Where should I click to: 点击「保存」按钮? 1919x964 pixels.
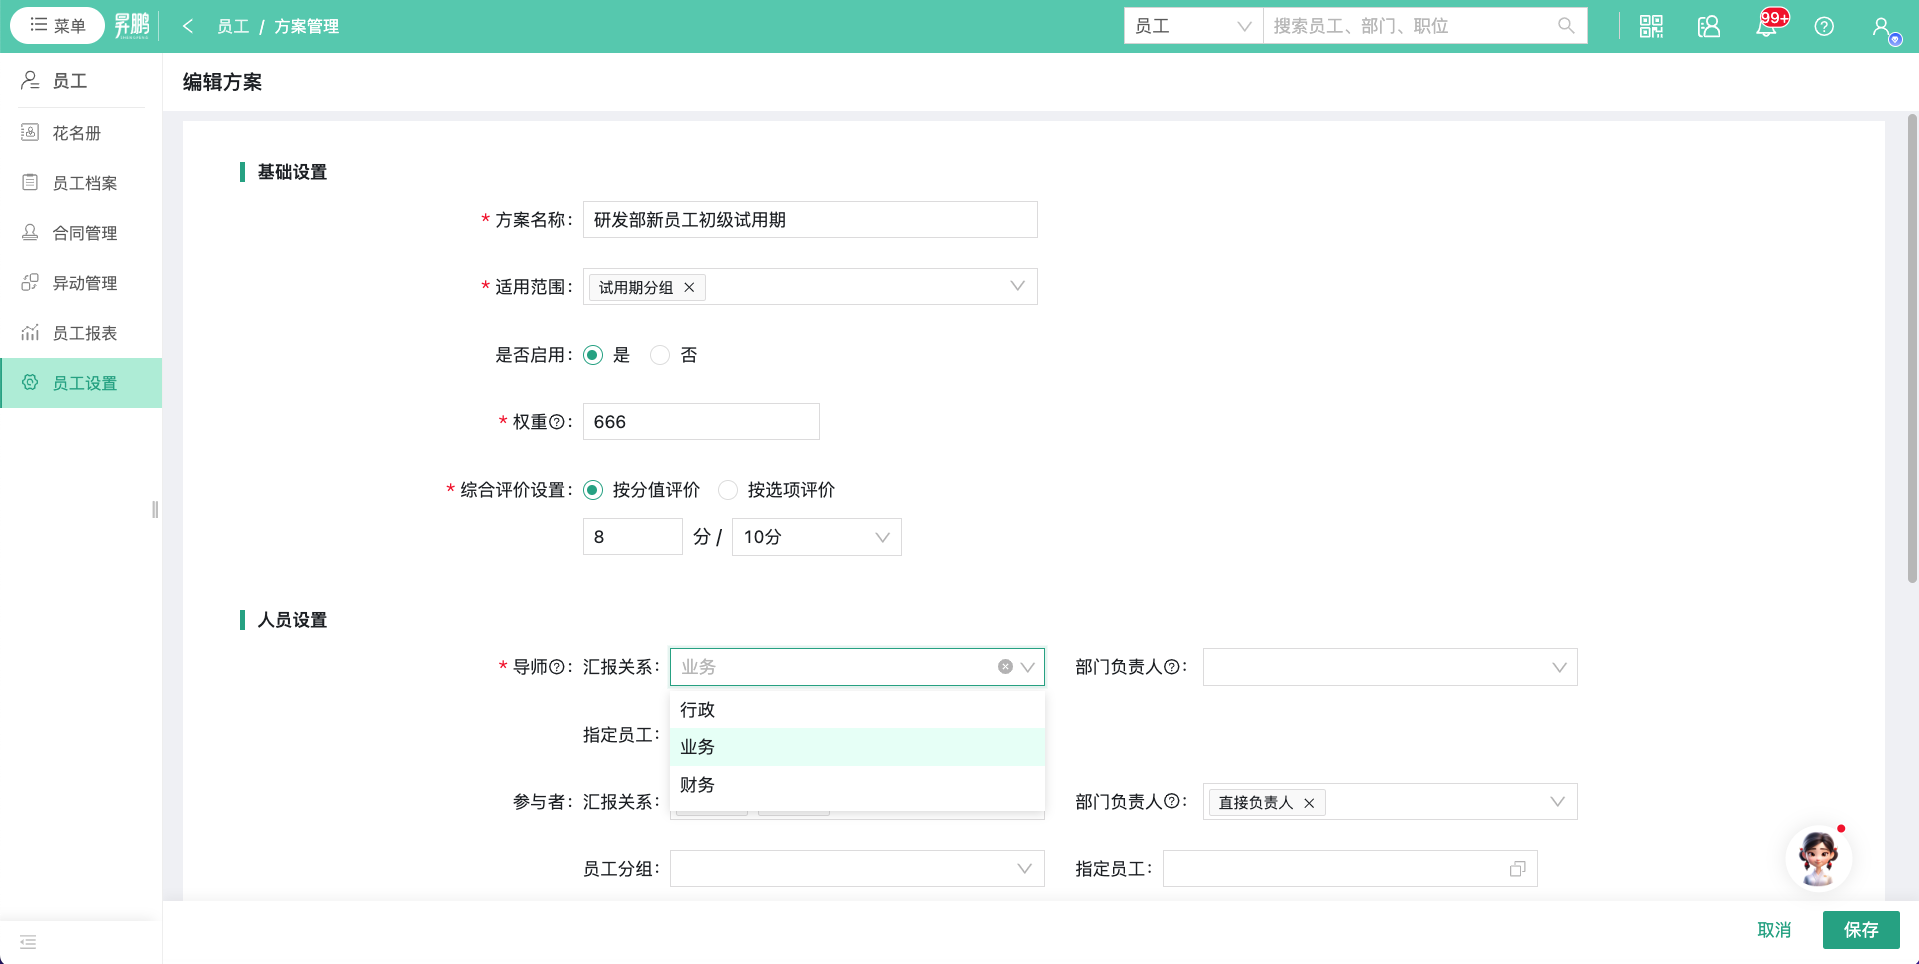coord(1860,930)
